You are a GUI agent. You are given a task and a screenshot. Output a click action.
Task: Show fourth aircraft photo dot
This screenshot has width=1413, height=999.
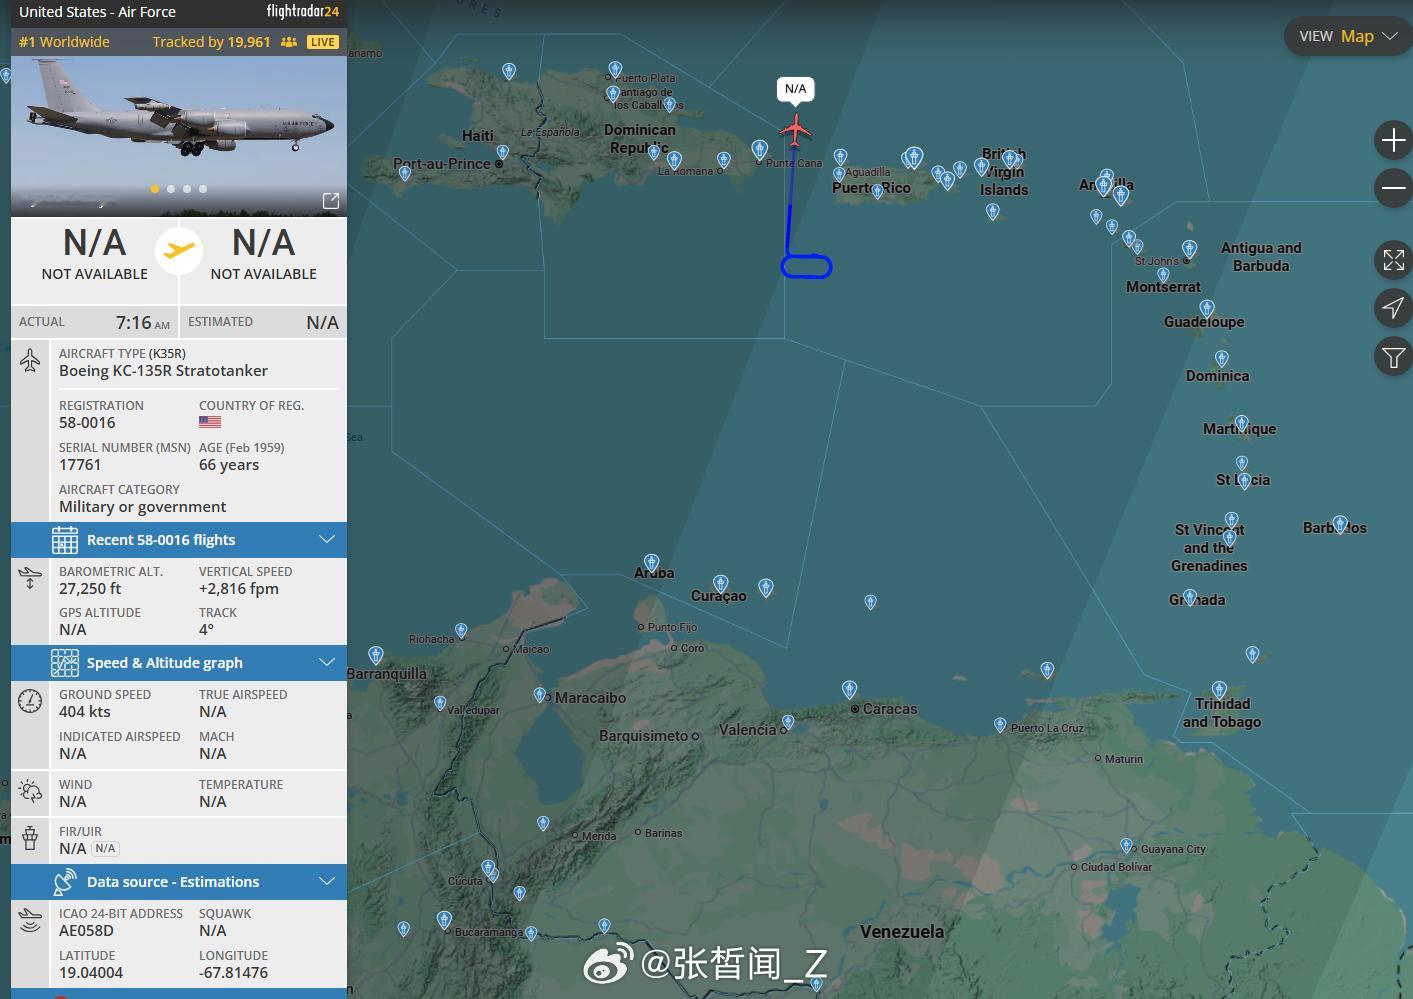click(x=203, y=188)
